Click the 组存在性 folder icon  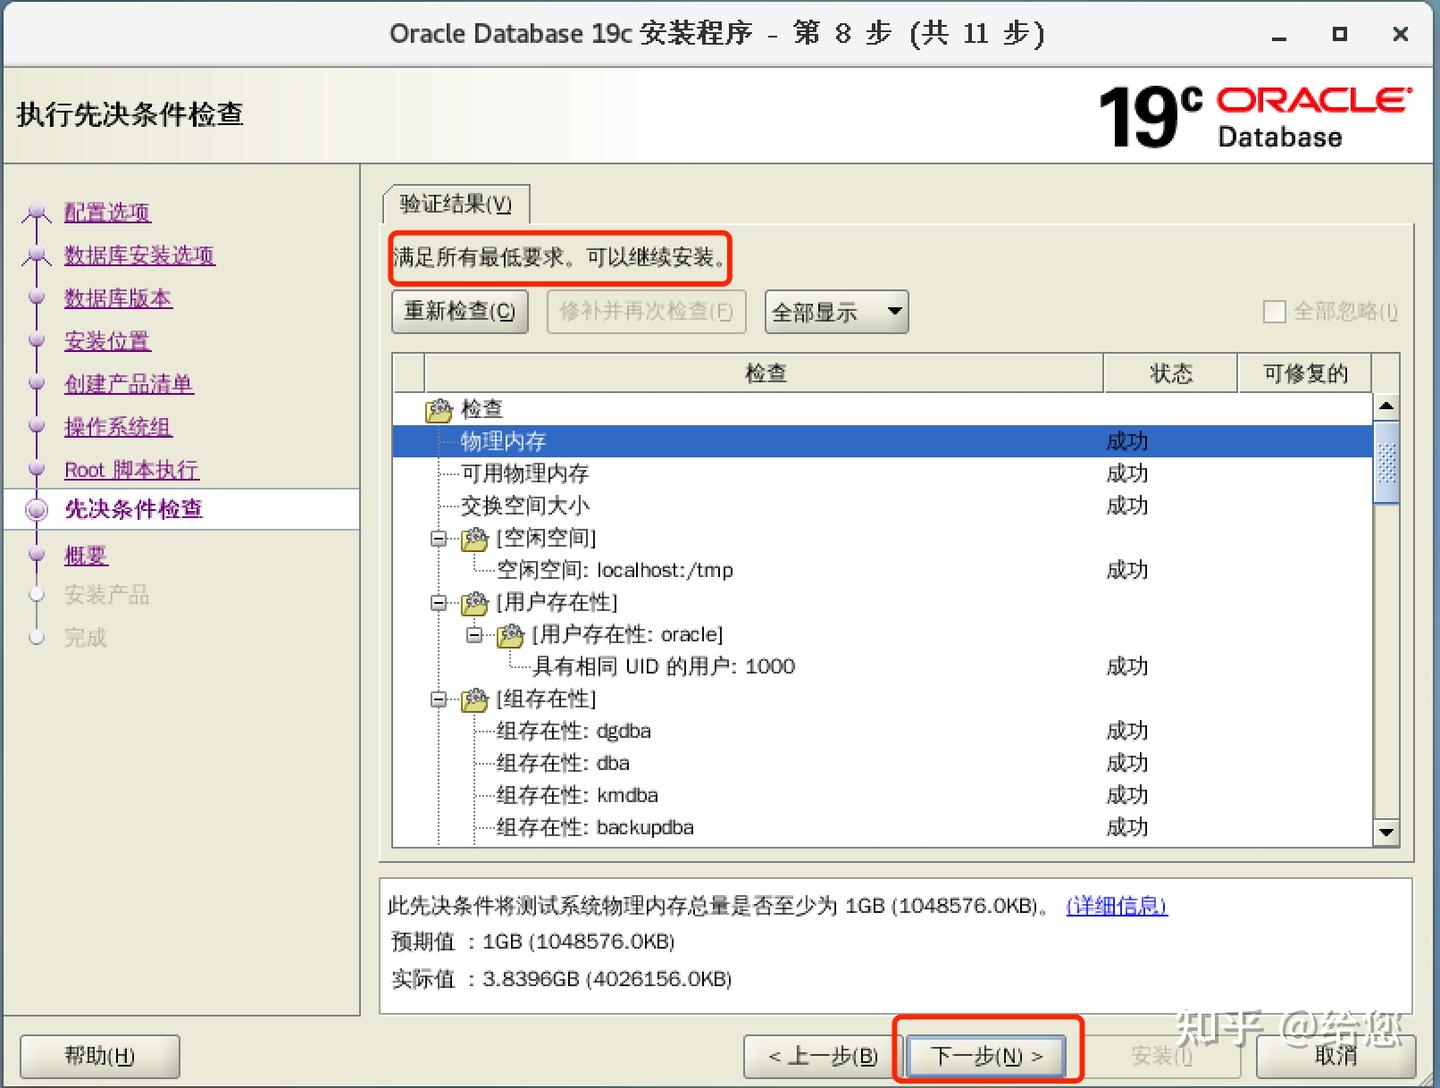474,700
